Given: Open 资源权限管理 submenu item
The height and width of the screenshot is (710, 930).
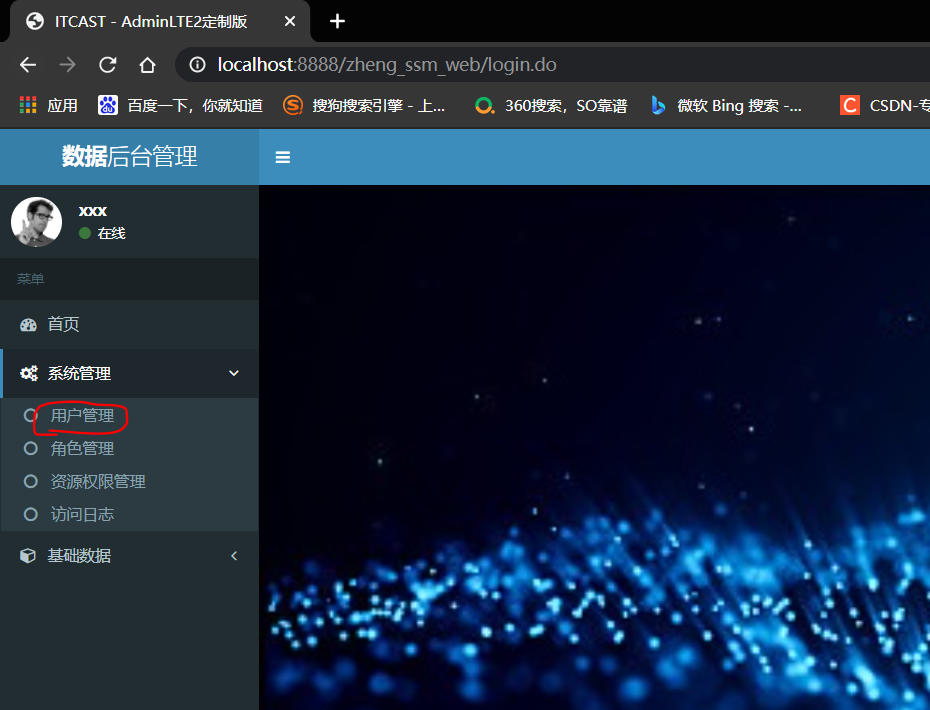Looking at the screenshot, I should pyautogui.click(x=129, y=481).
